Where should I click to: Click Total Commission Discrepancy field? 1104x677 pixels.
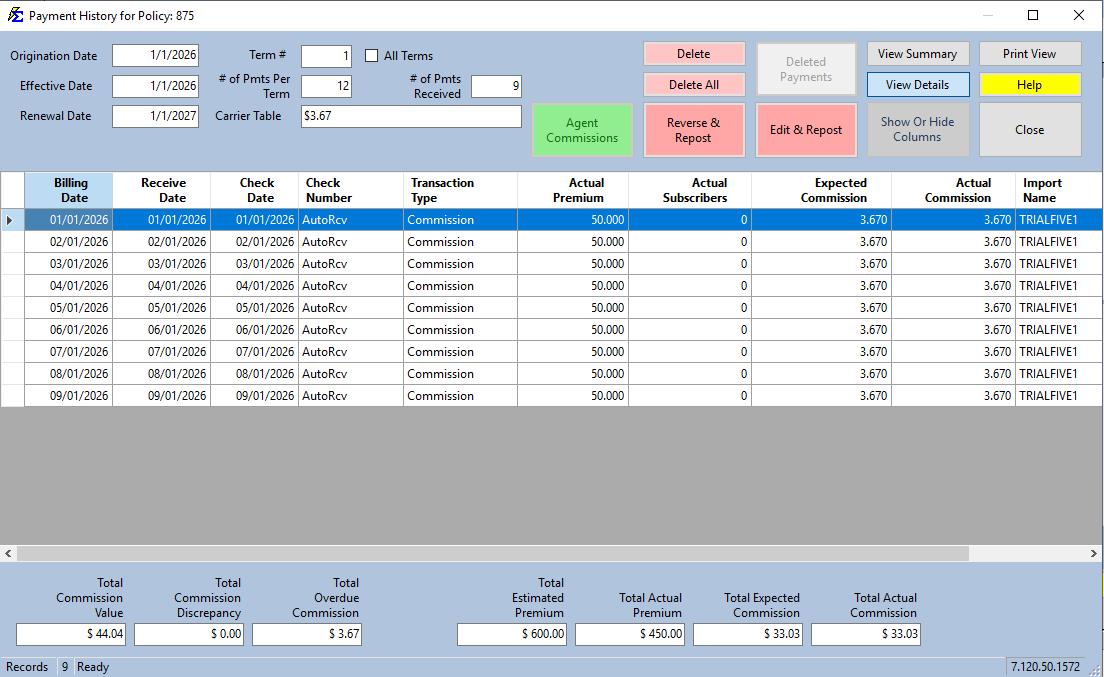189,634
